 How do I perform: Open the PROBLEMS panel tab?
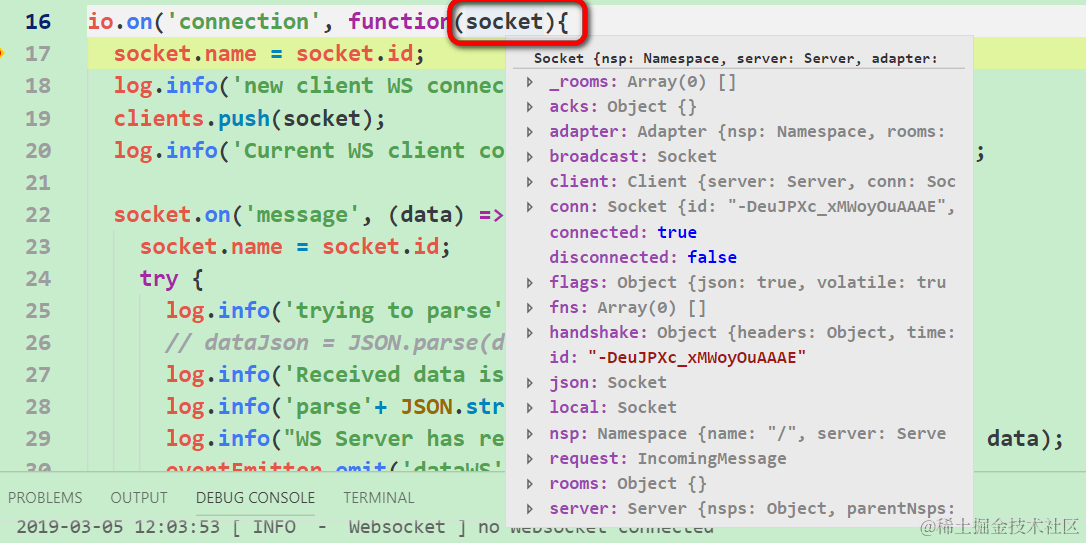coord(45,497)
